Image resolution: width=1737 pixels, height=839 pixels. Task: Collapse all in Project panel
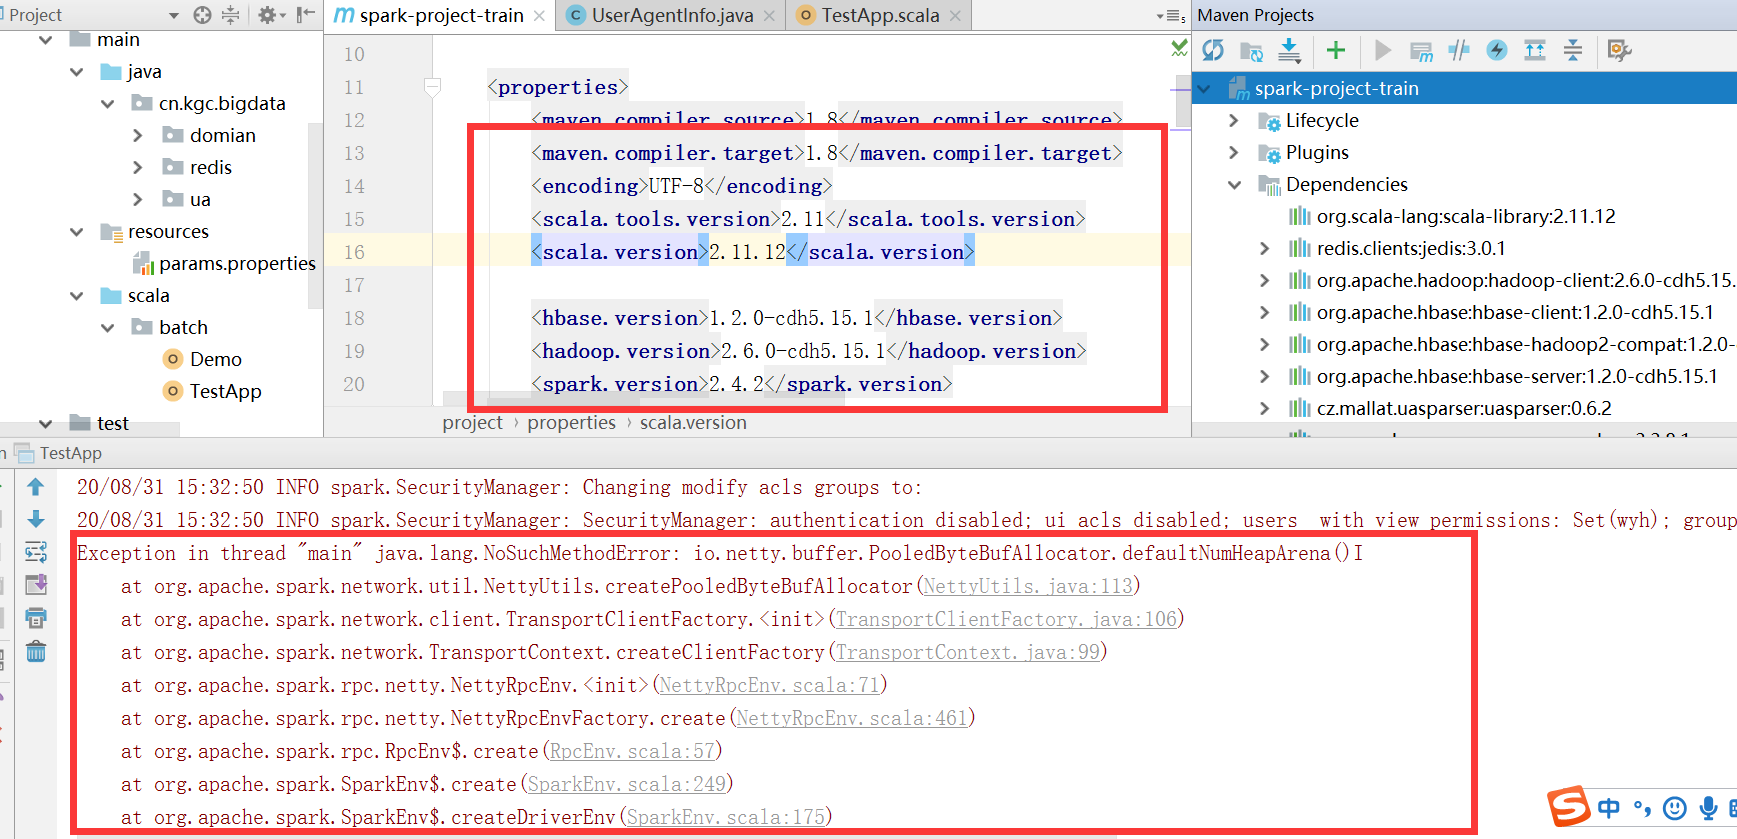coord(231,14)
